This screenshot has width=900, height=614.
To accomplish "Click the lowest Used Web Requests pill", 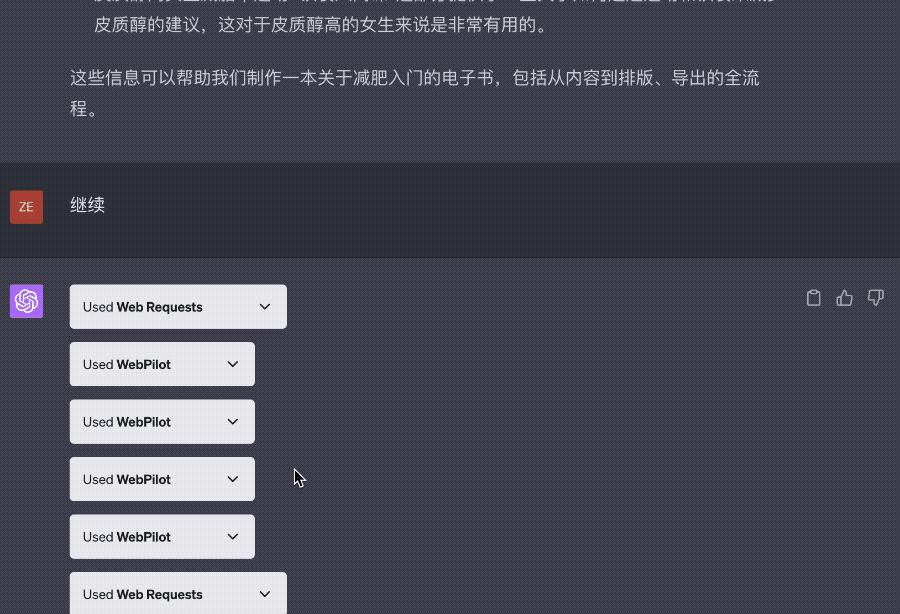I will [x=177, y=594].
